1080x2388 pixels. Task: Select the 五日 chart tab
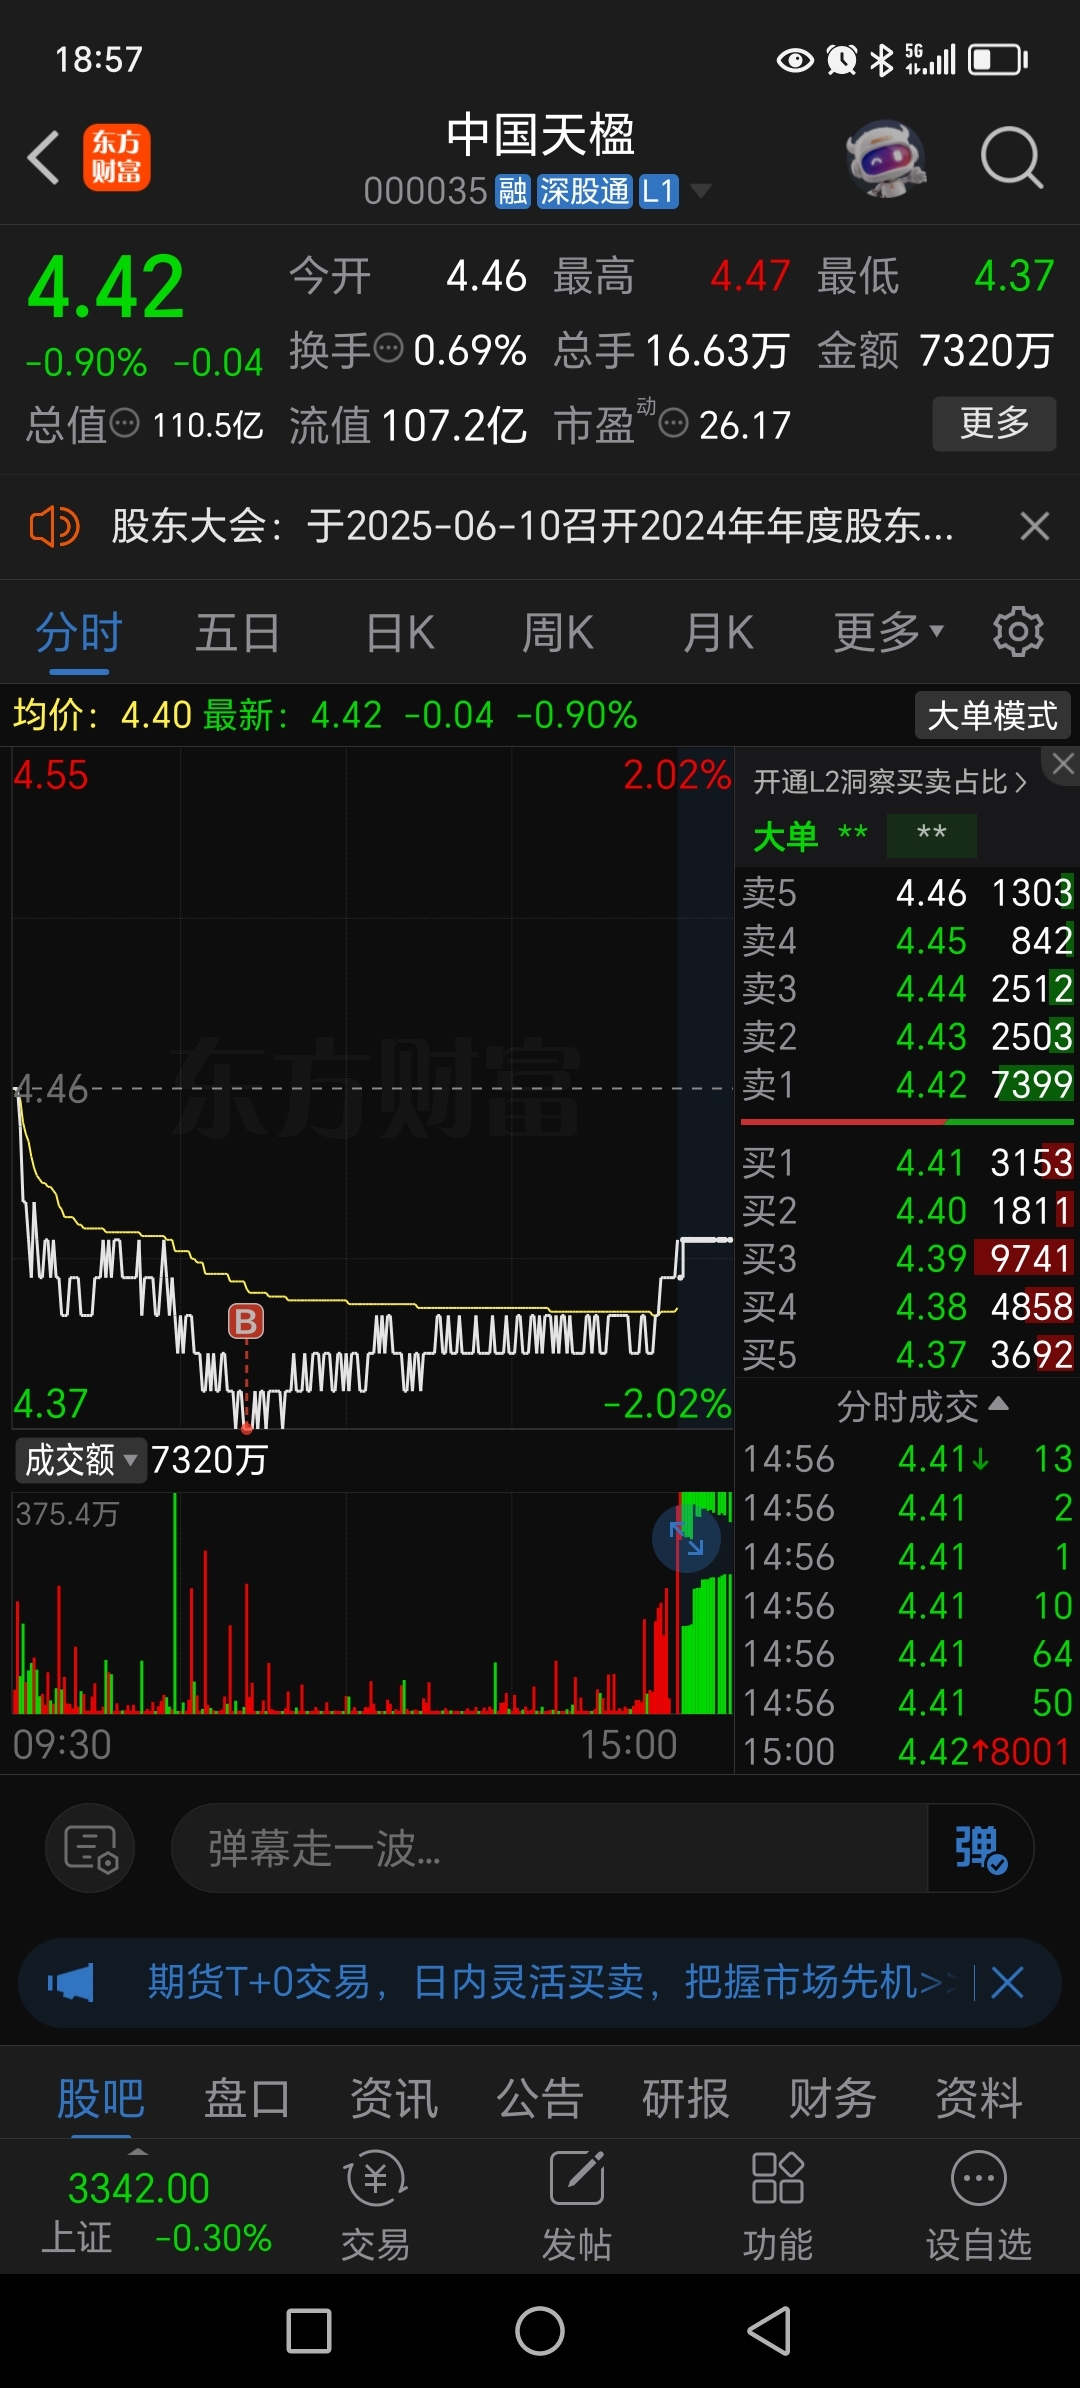tap(238, 633)
